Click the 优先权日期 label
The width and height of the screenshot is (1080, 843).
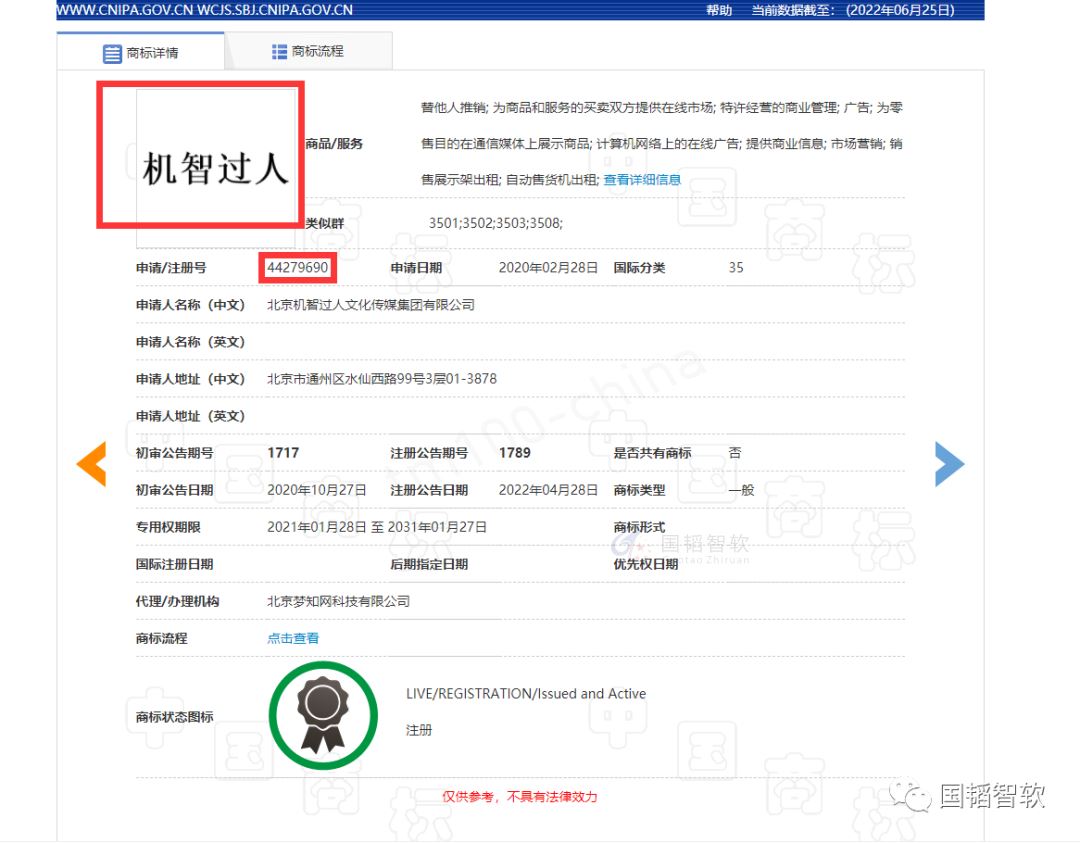point(645,564)
